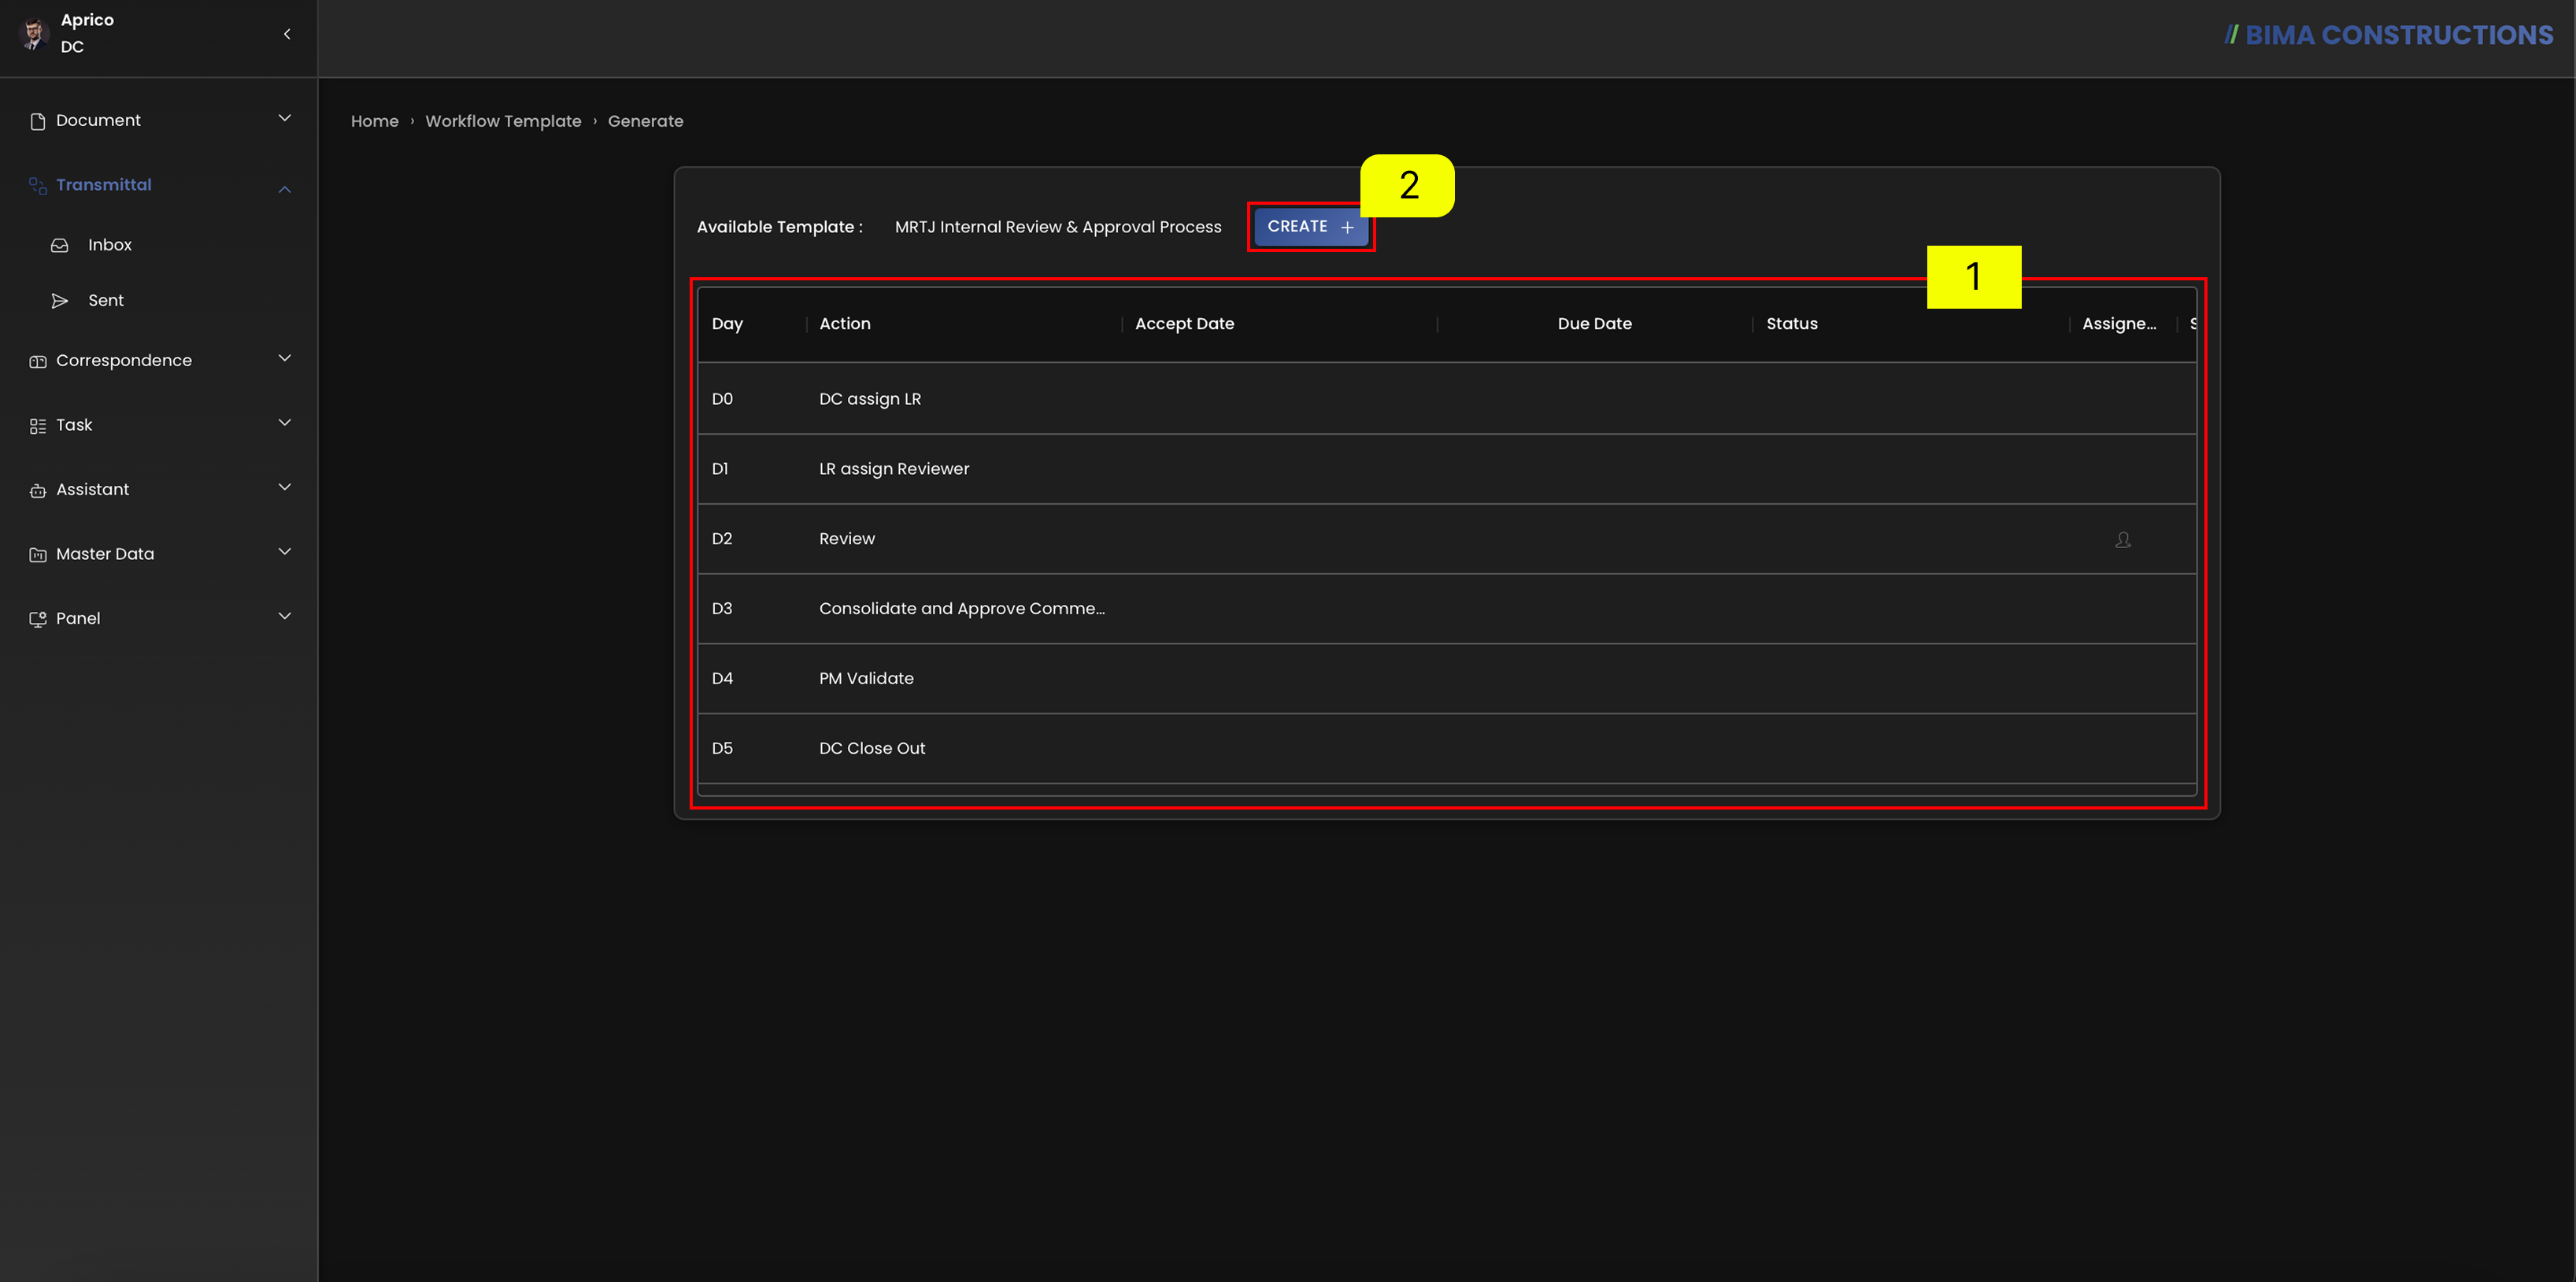Click the MRTJ Internal Review & Approval Process text
2576x1282 pixels.
[x=1058, y=227]
